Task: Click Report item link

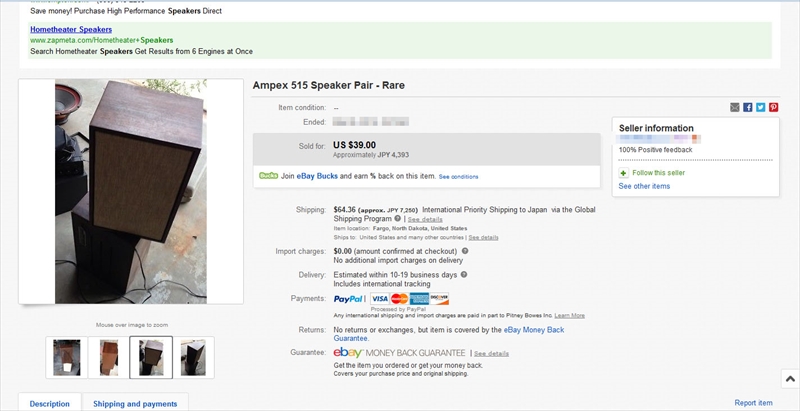Action: click(754, 403)
